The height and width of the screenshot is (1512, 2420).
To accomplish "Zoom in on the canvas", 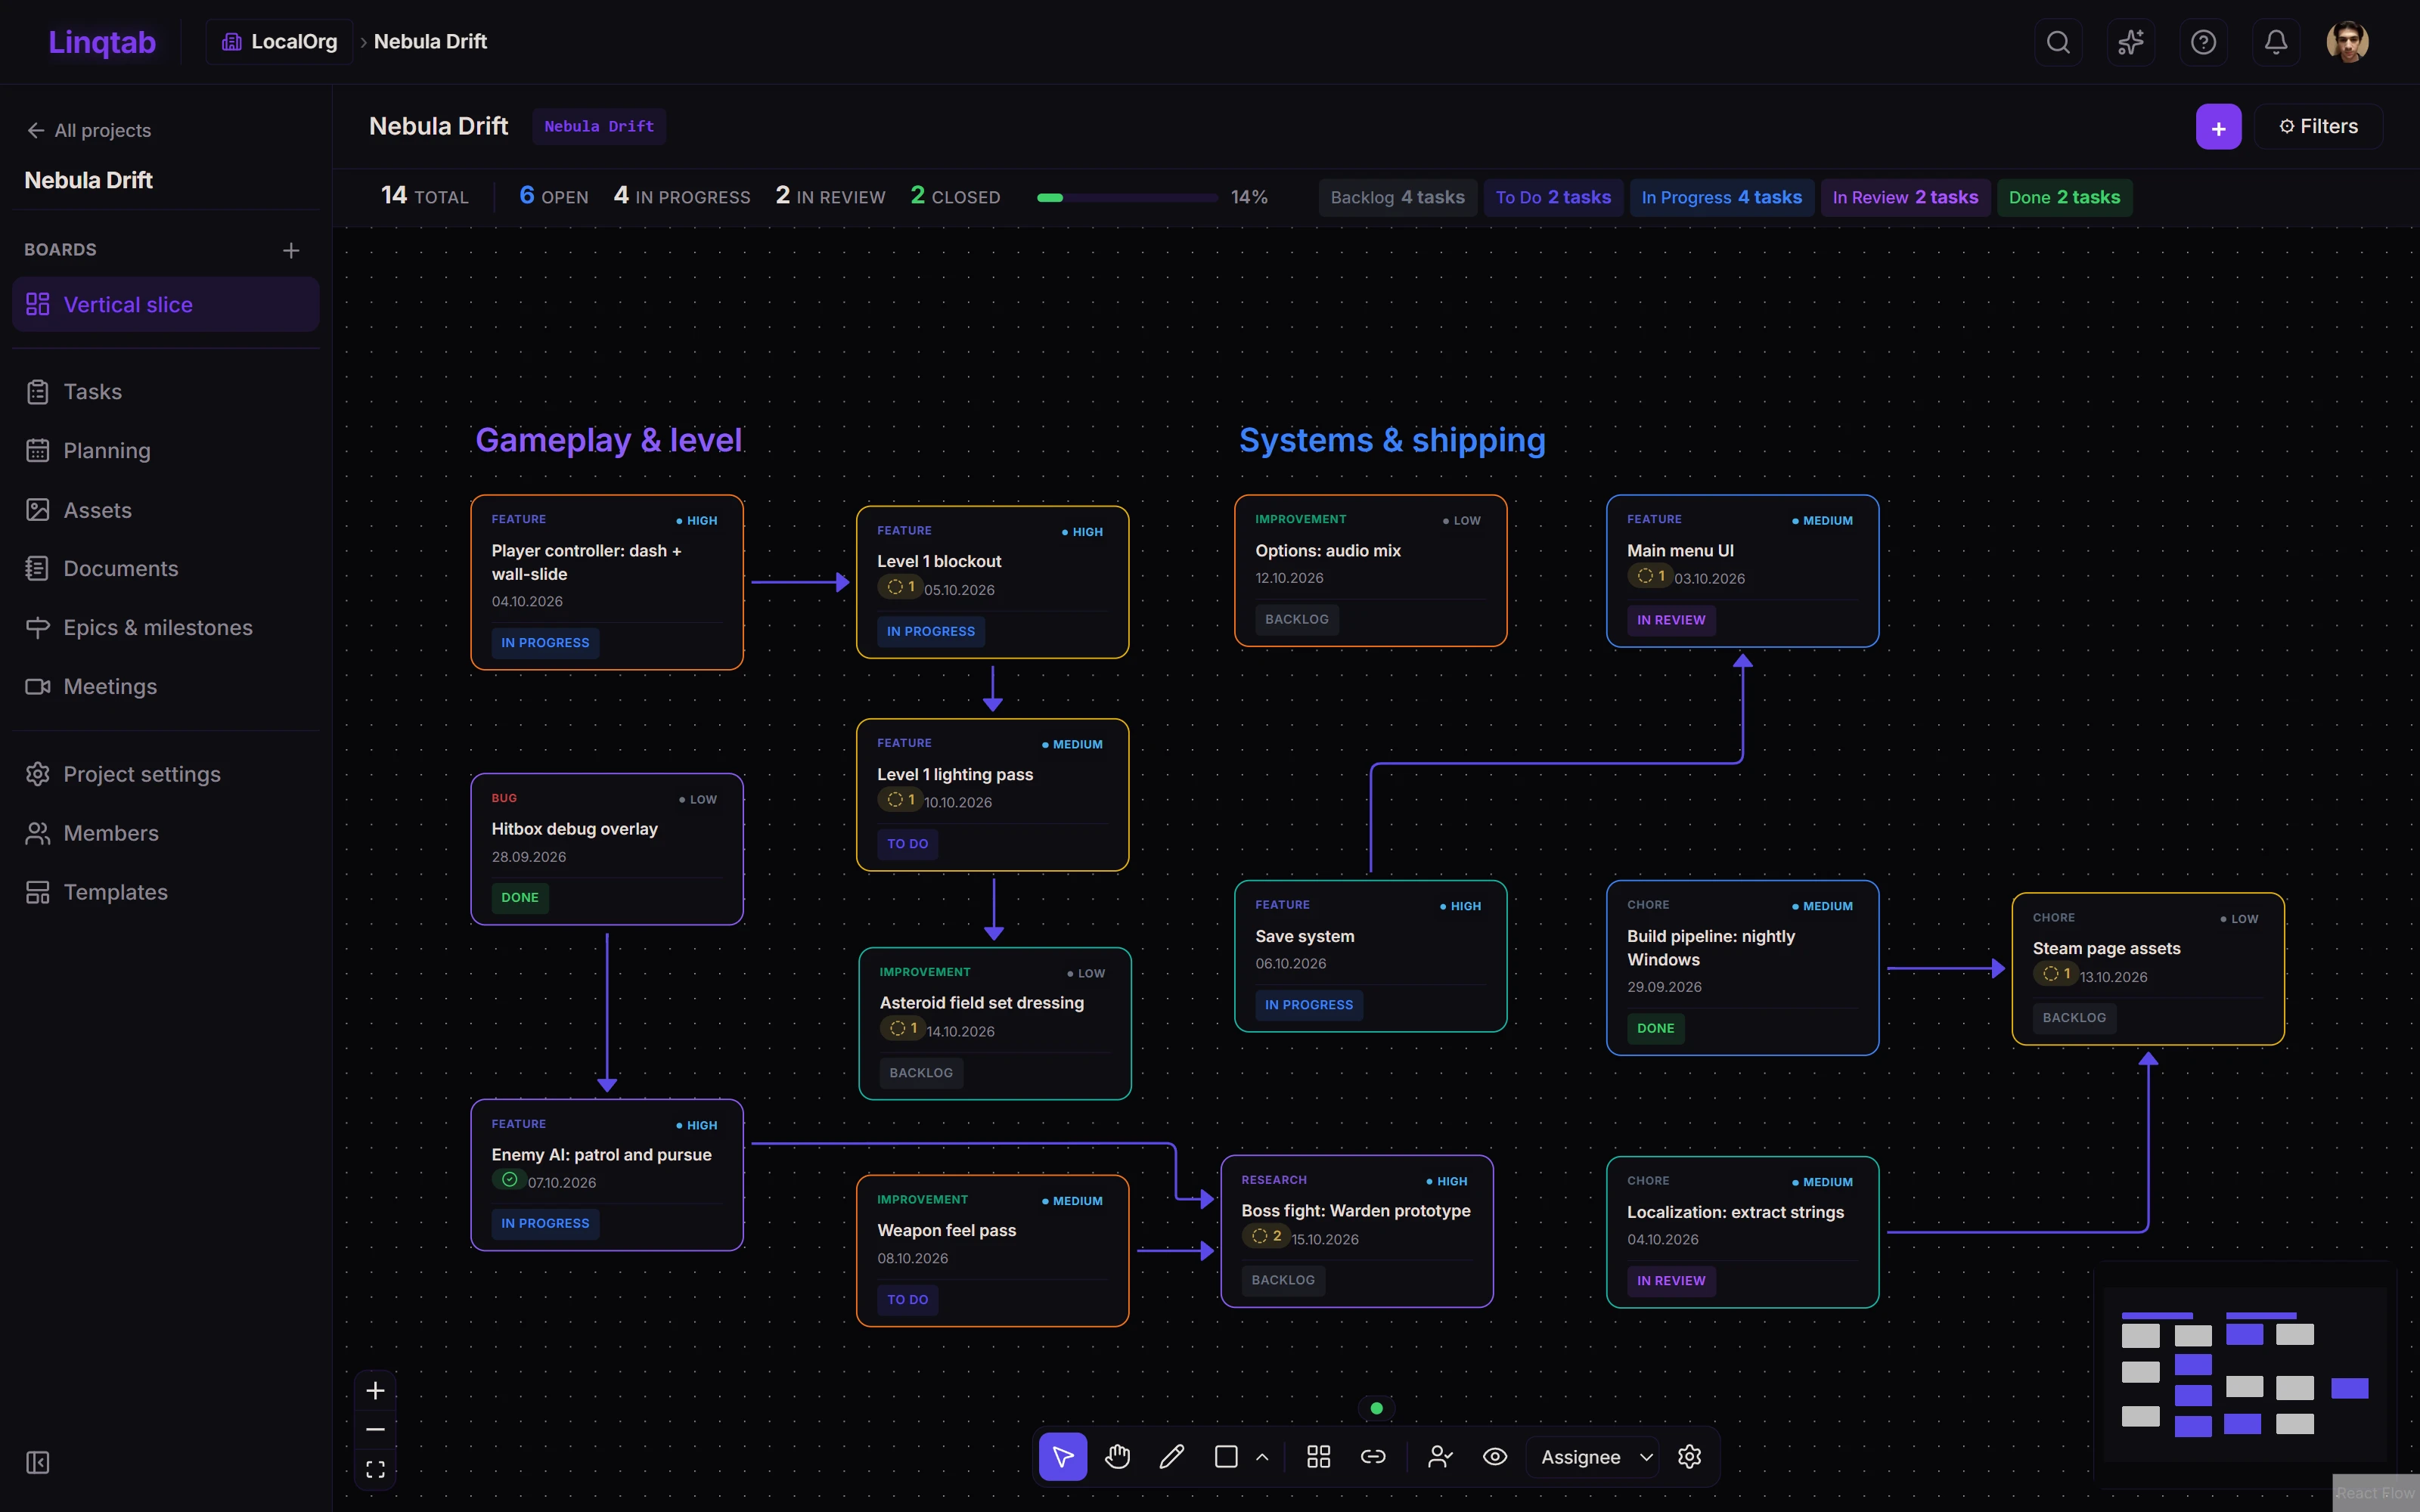I will click(x=375, y=1391).
